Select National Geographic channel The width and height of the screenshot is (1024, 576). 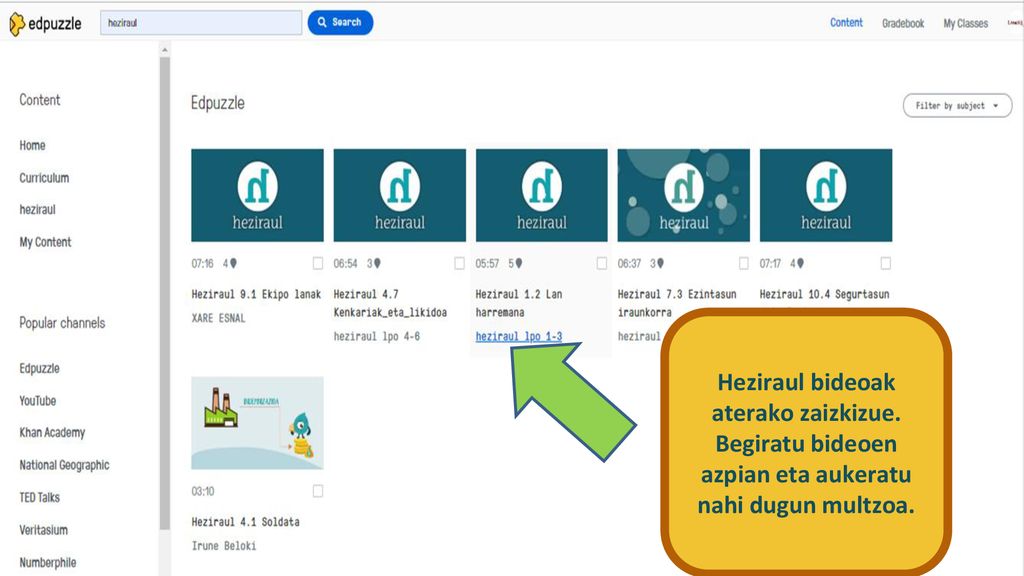64,465
